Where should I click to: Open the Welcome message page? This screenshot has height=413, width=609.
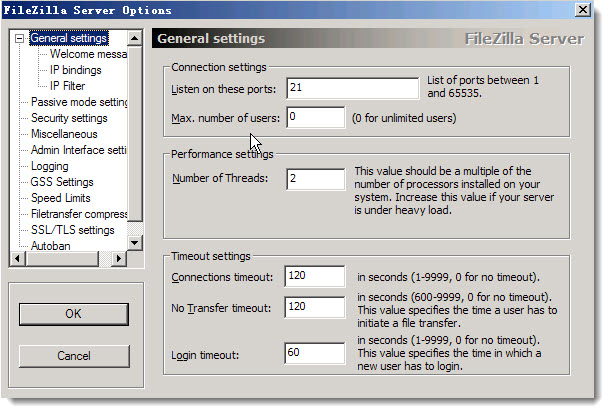[x=88, y=54]
